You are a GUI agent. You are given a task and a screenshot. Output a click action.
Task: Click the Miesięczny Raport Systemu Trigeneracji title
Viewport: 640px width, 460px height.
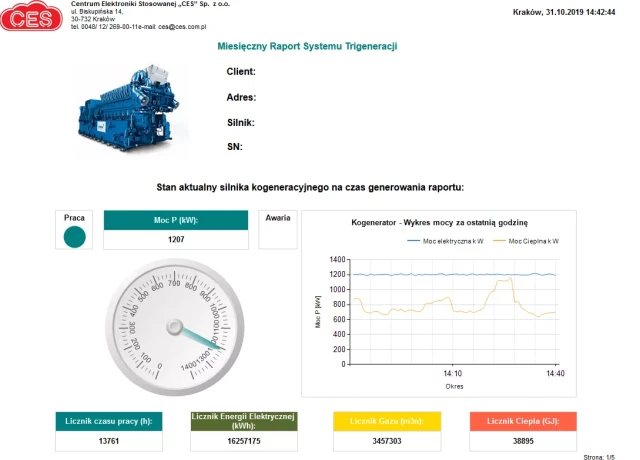coord(308,46)
